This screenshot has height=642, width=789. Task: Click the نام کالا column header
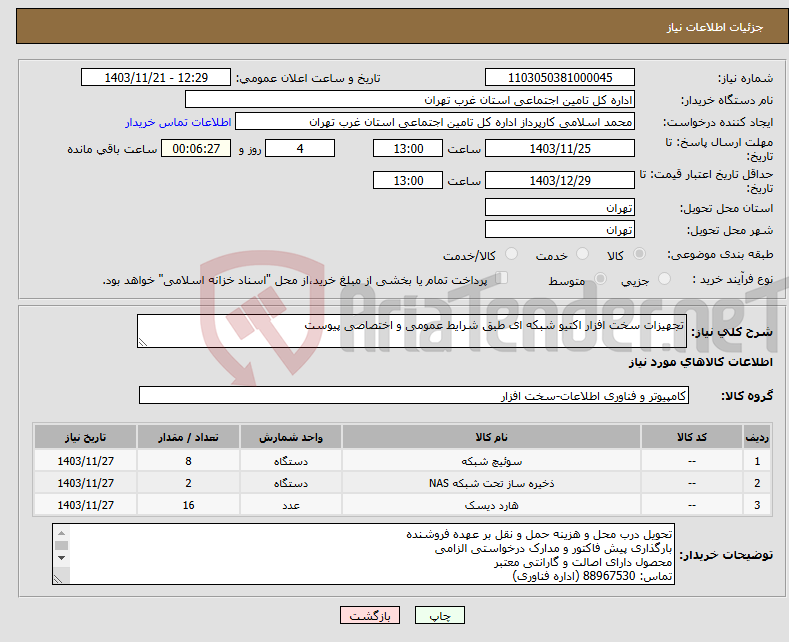[x=491, y=437]
